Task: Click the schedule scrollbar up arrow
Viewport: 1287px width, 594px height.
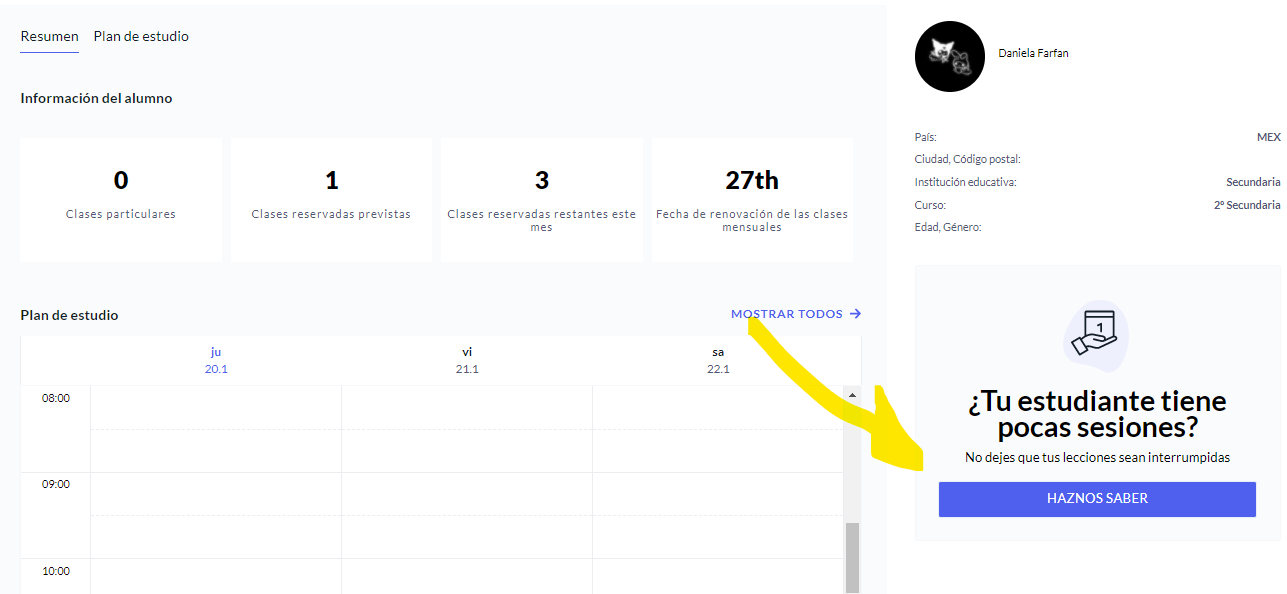Action: pyautogui.click(x=852, y=396)
